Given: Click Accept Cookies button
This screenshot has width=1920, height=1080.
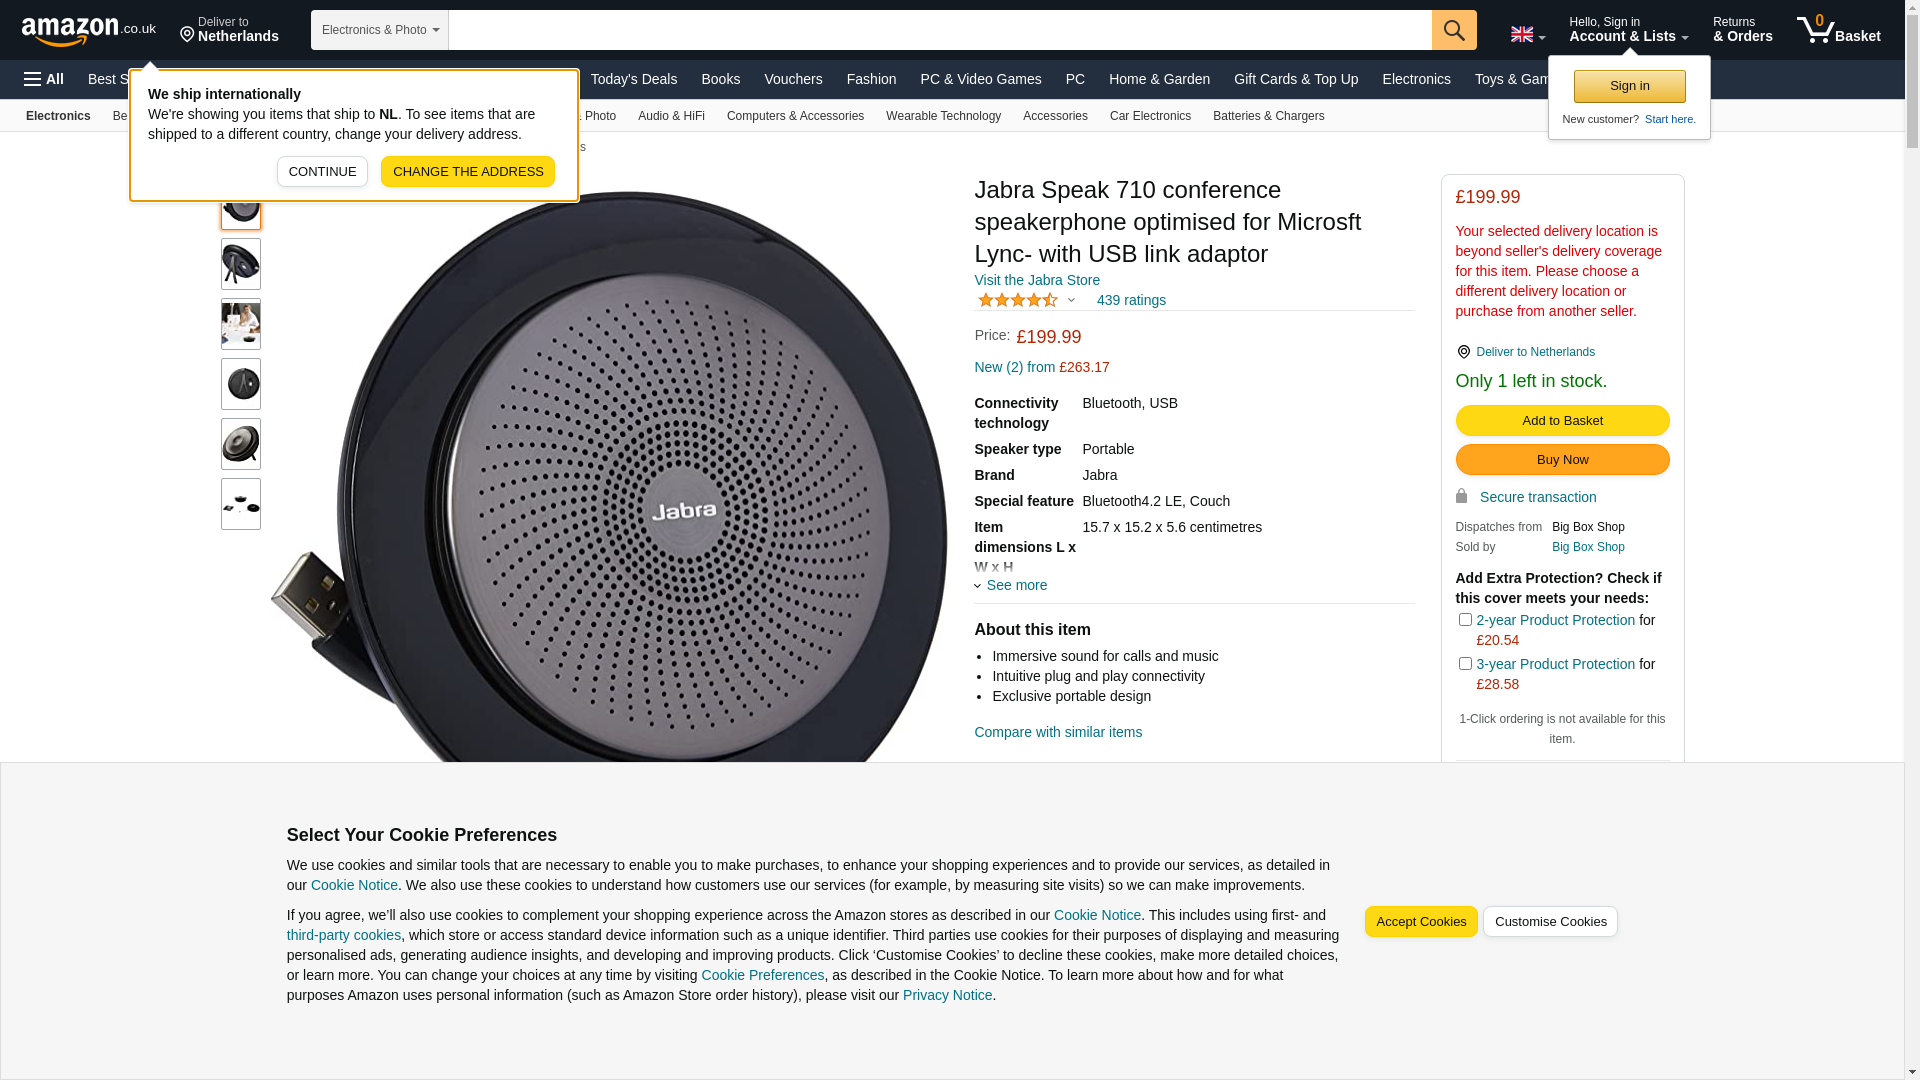Looking at the screenshot, I should [x=1421, y=922].
